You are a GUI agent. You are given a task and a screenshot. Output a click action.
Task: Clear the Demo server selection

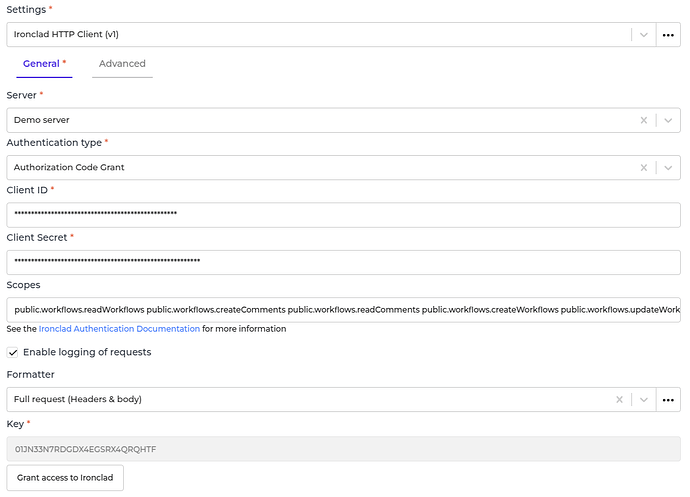point(645,120)
